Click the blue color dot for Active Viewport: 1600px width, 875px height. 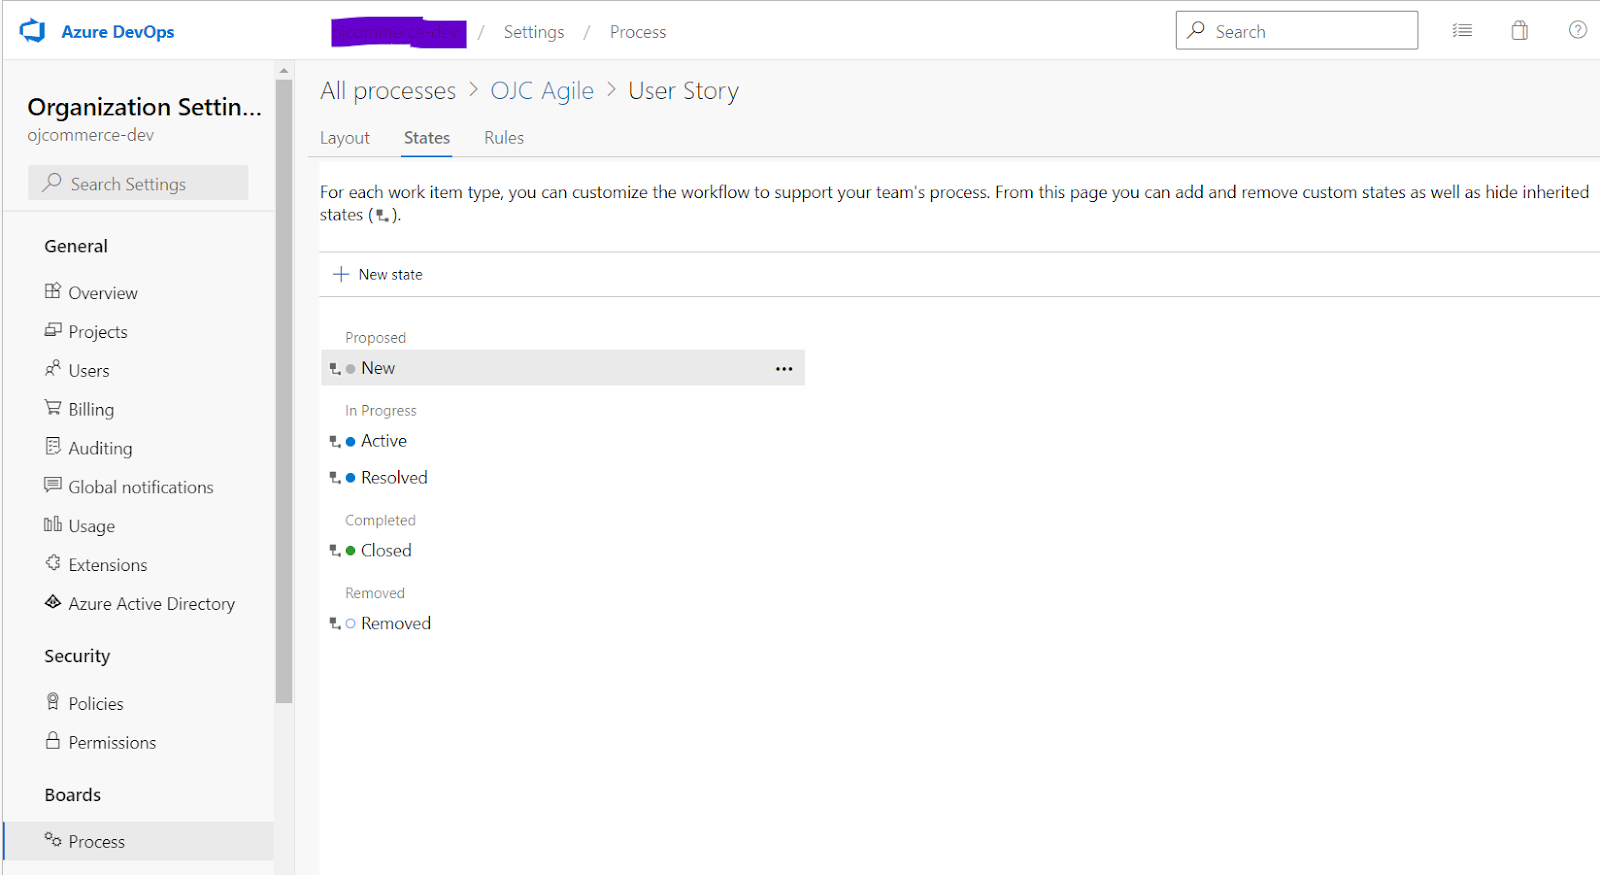(x=350, y=442)
